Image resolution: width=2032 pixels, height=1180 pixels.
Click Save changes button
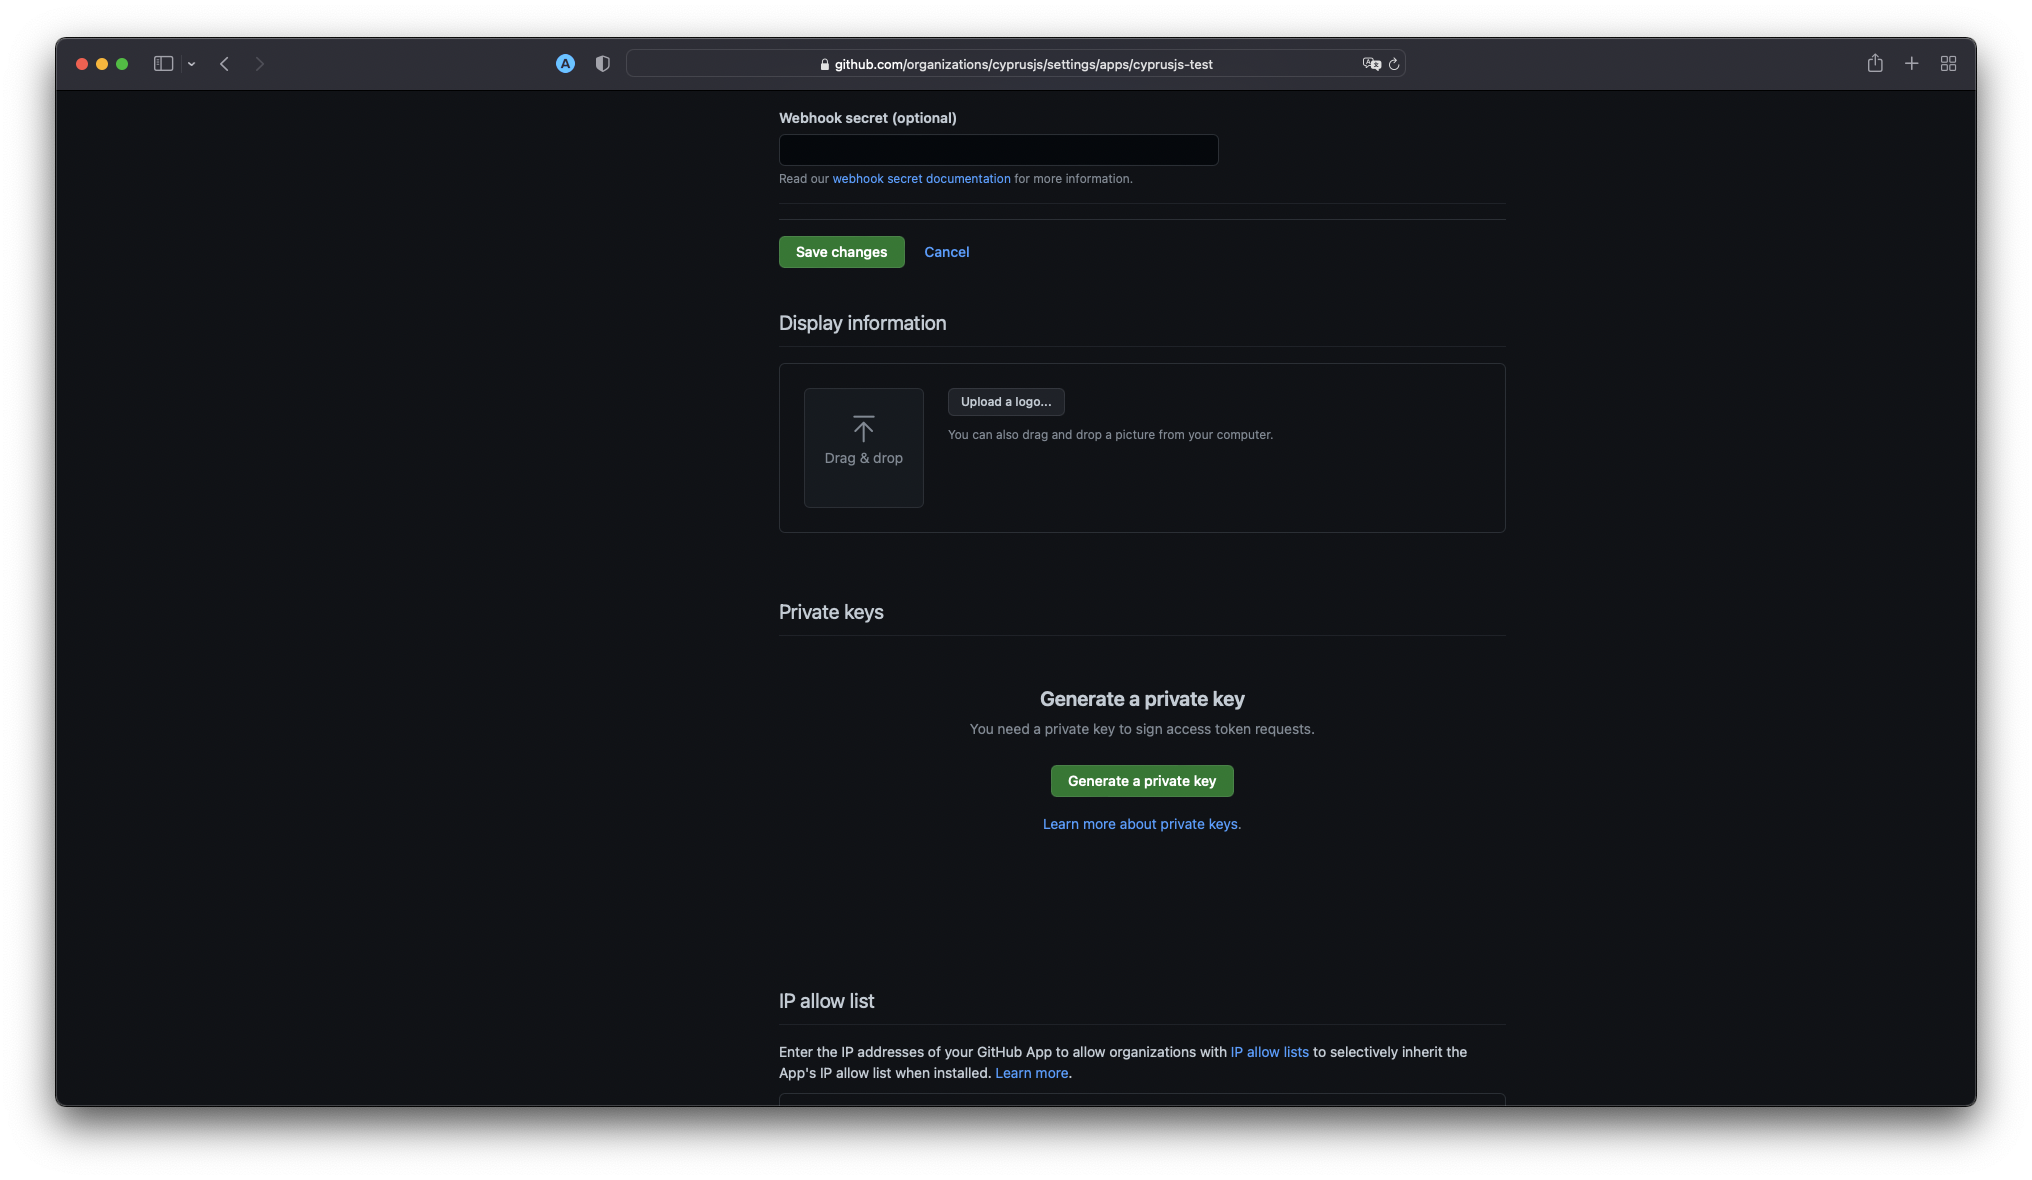tap(841, 251)
